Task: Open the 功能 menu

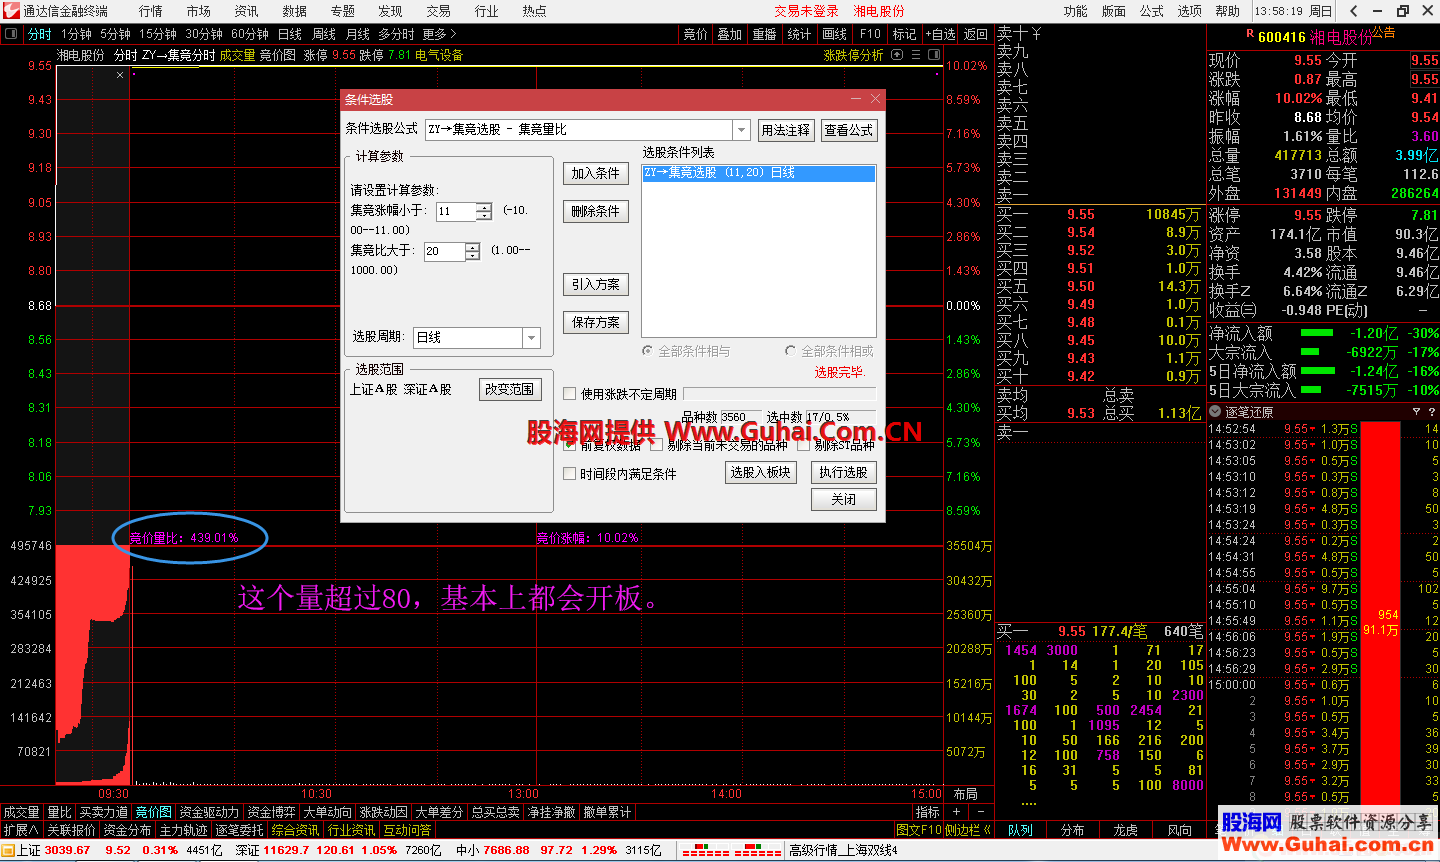Action: 1076,11
